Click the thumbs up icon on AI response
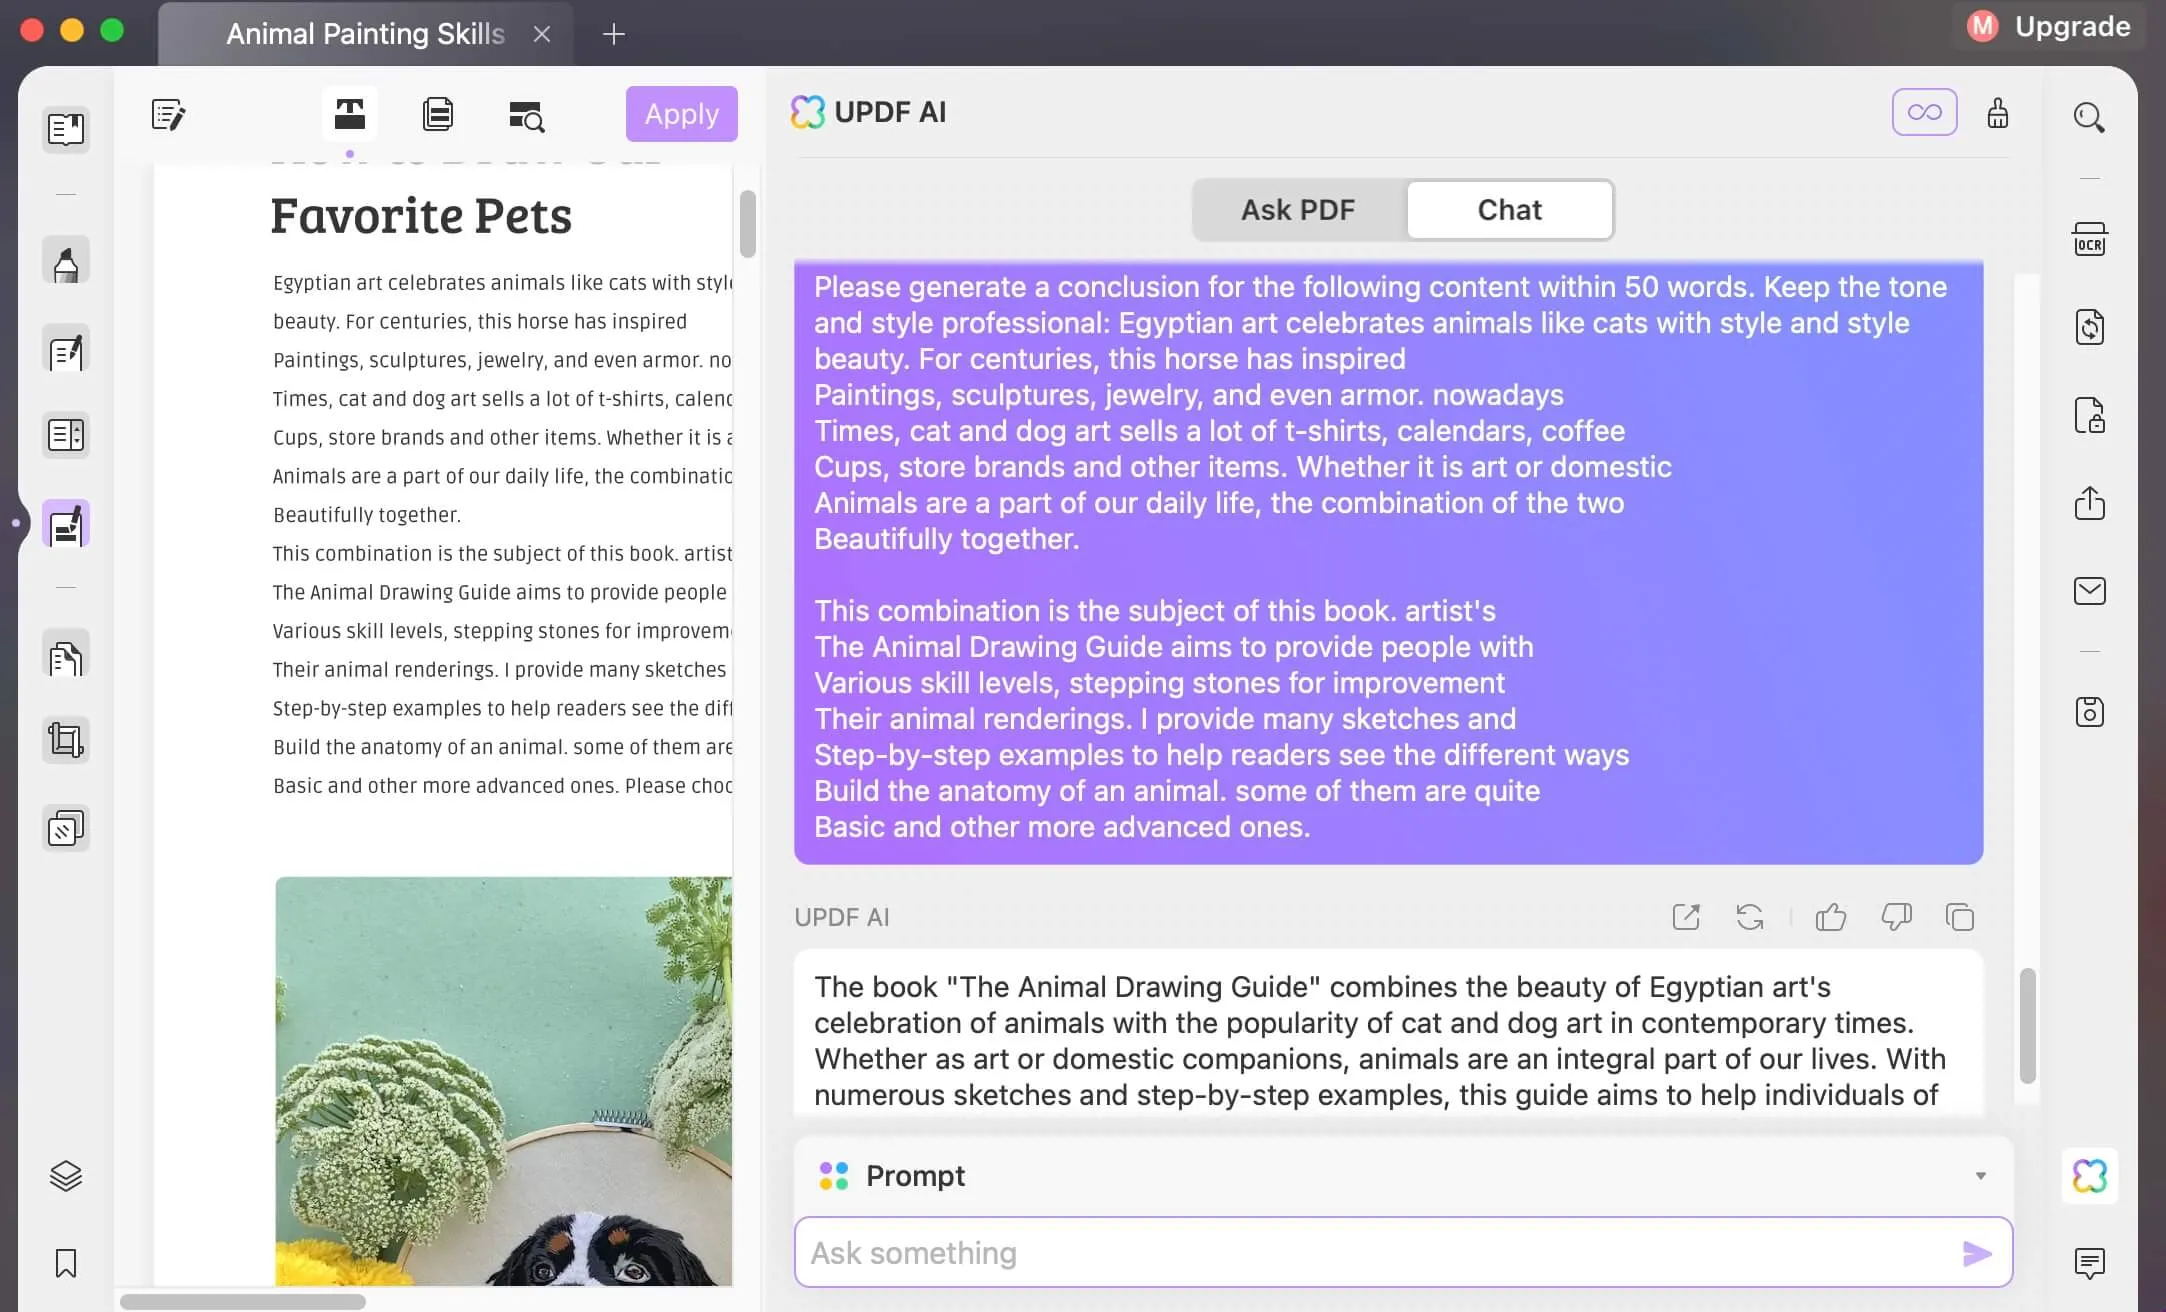Image resolution: width=2166 pixels, height=1312 pixels. click(x=1830, y=917)
